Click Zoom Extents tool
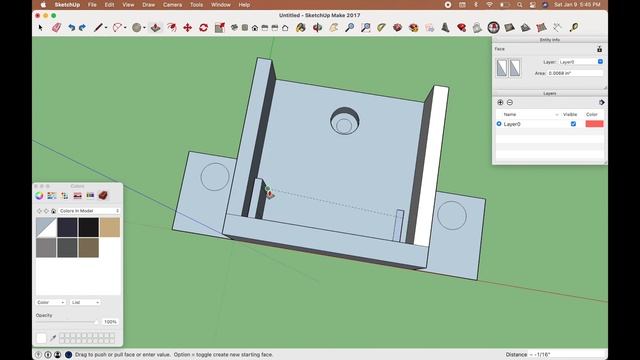The width and height of the screenshot is (640, 360). pos(366,27)
